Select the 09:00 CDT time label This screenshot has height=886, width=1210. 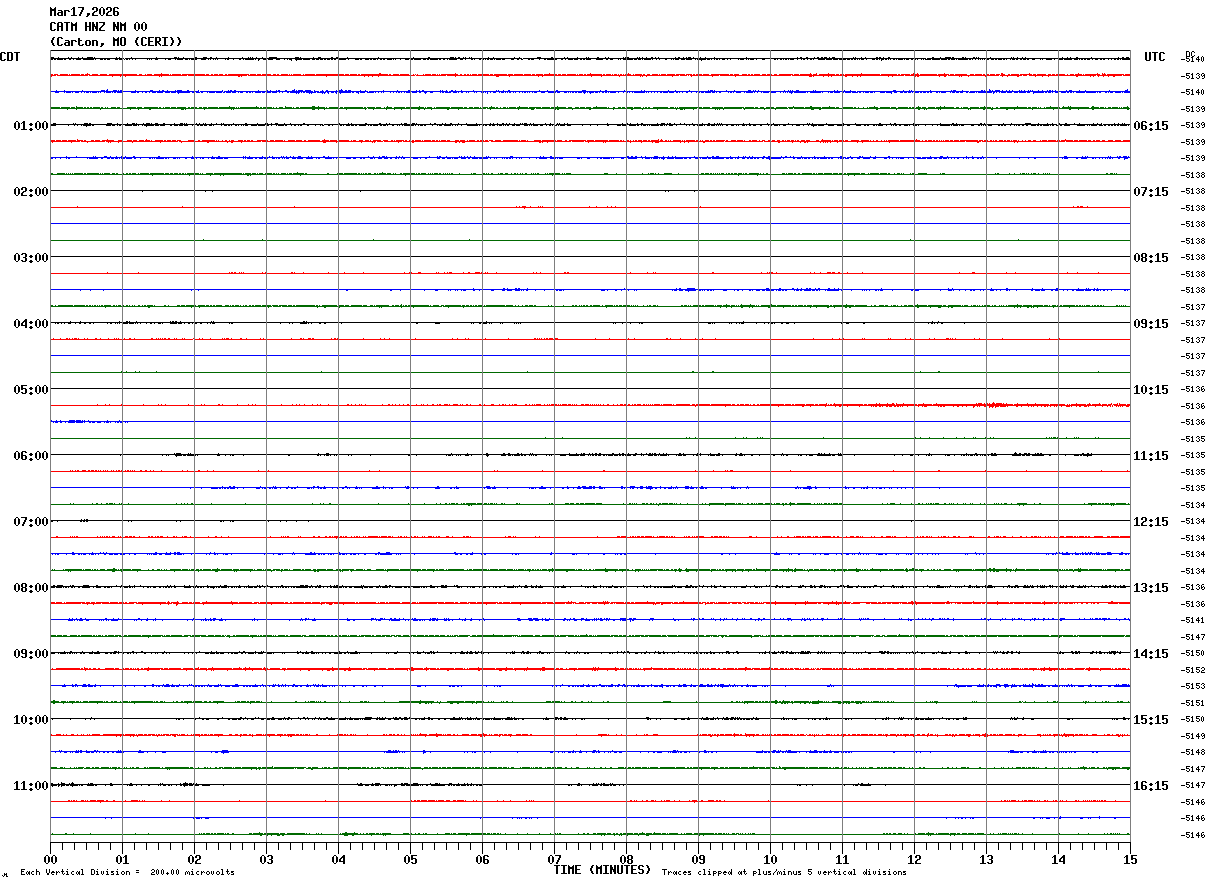[x=31, y=654]
